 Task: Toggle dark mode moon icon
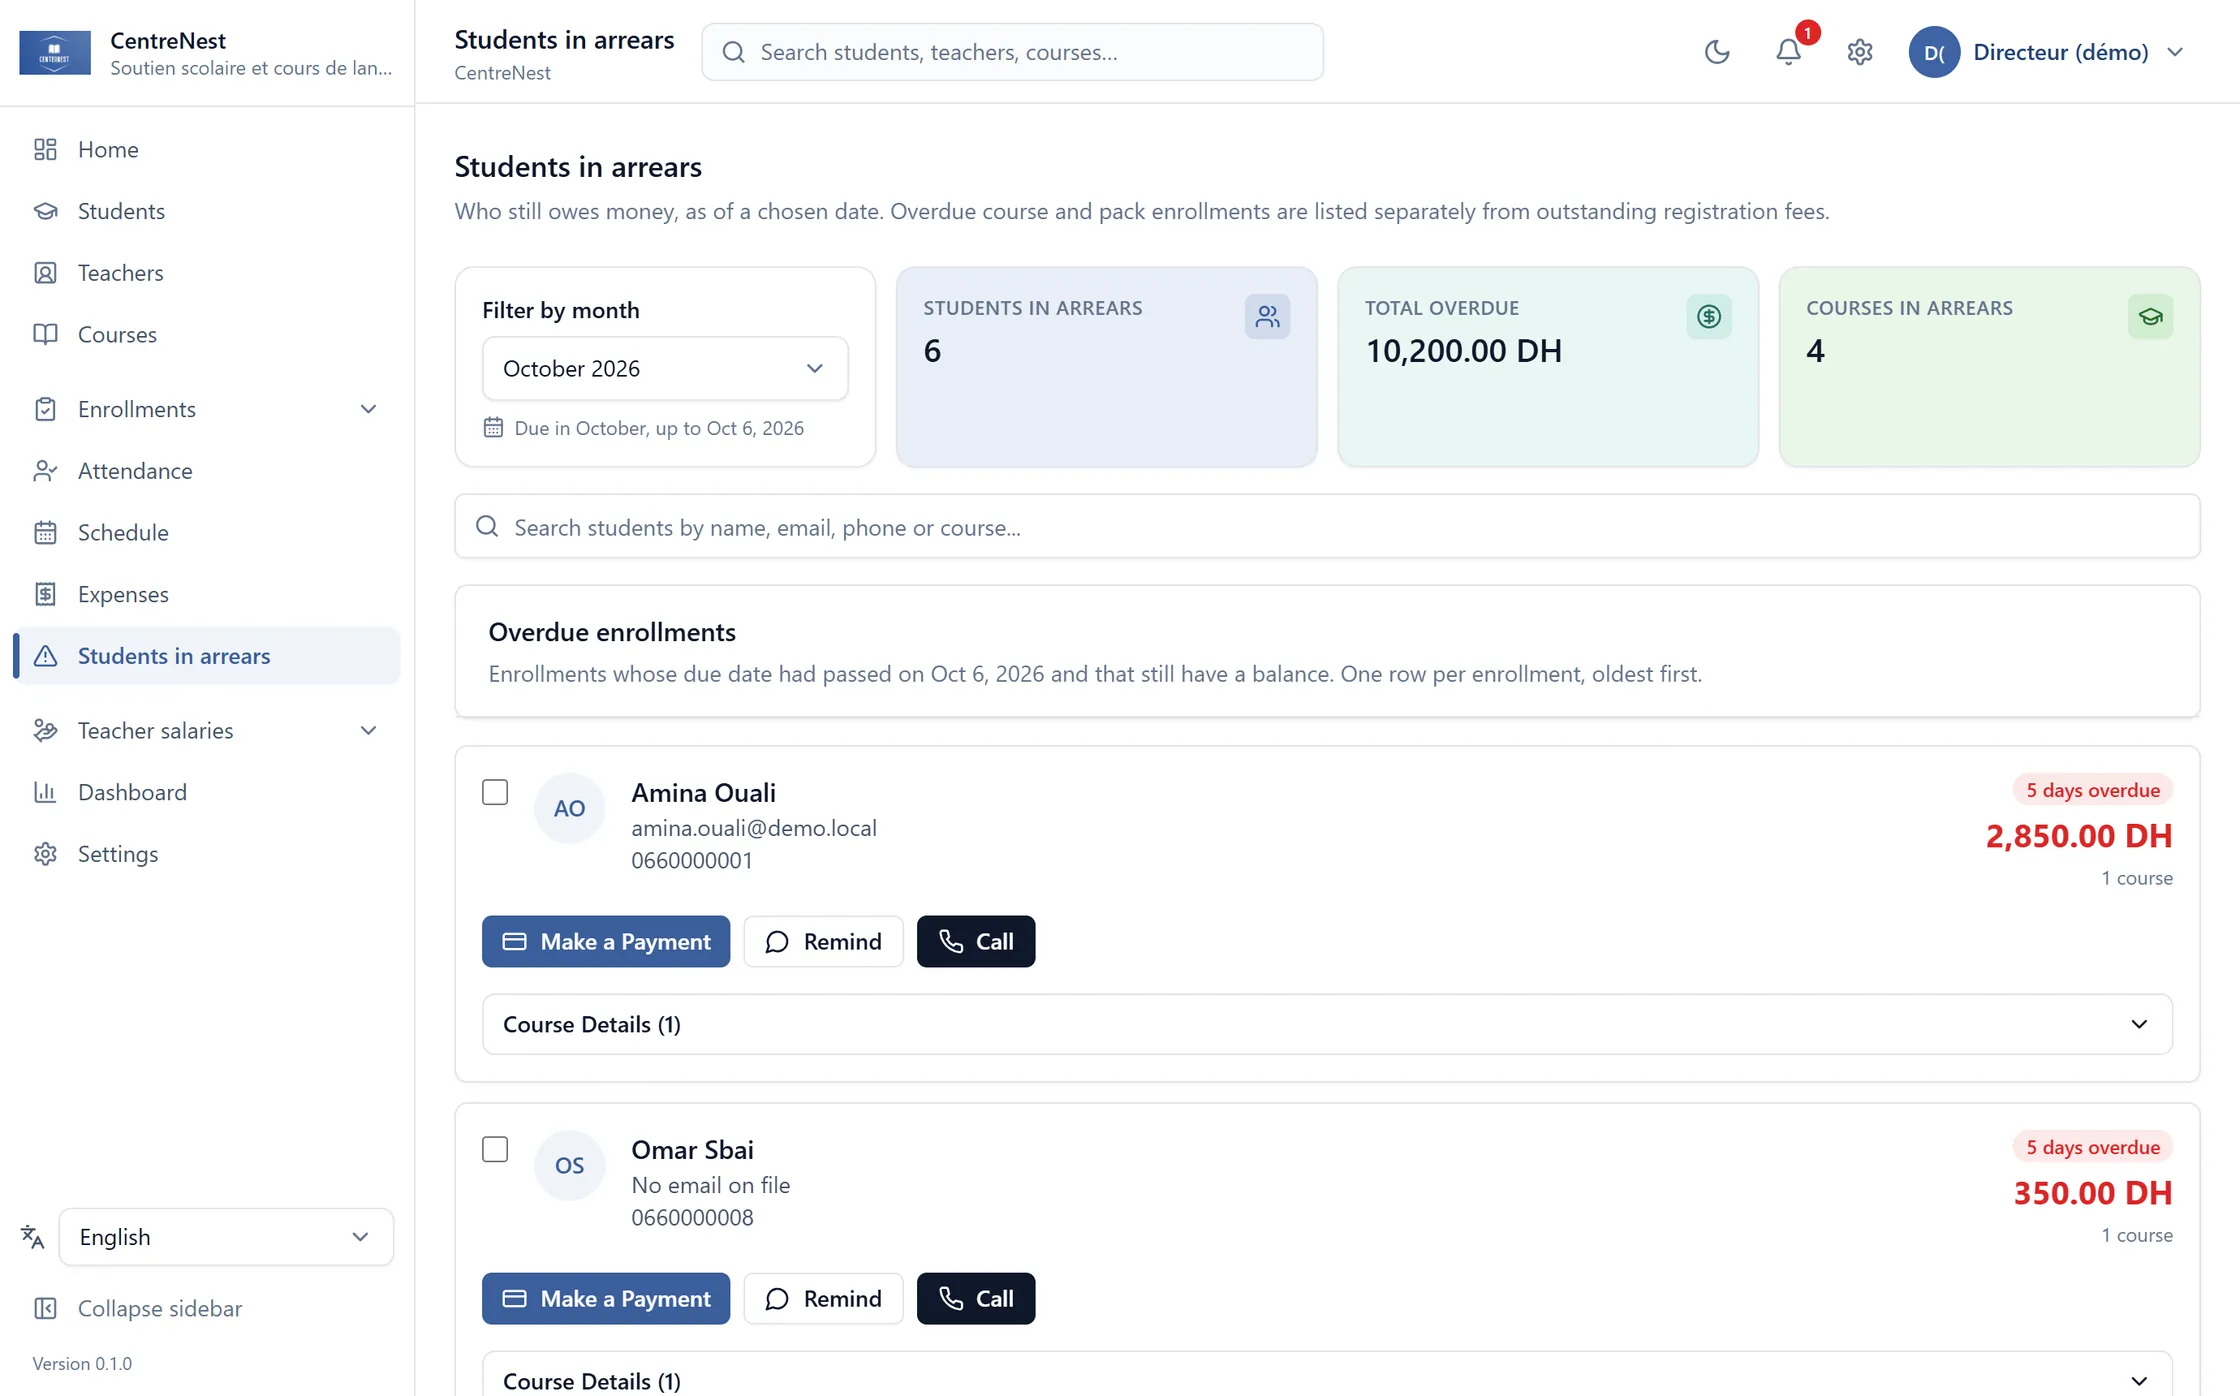1717,52
